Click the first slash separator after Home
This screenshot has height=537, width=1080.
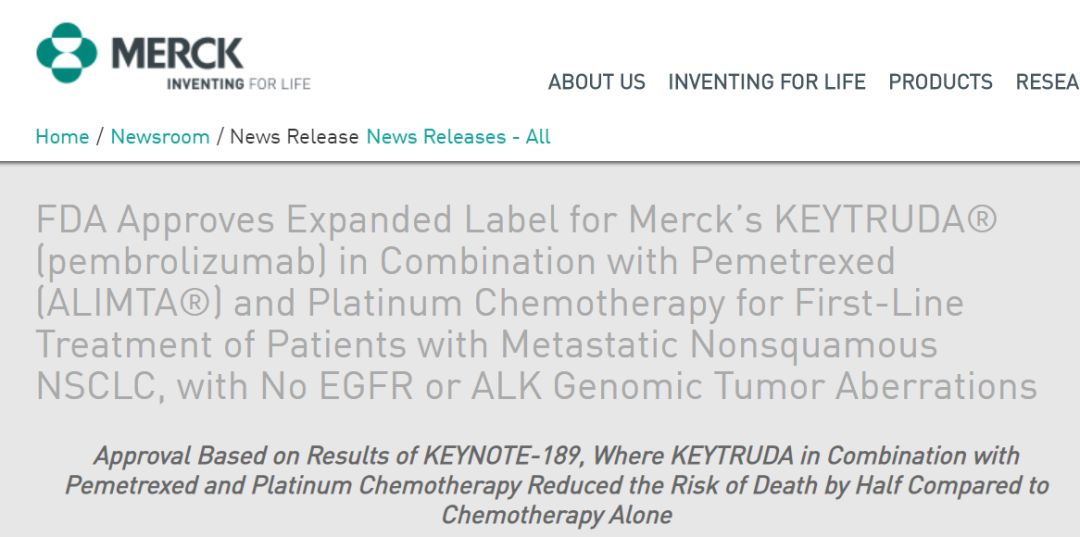click(100, 137)
